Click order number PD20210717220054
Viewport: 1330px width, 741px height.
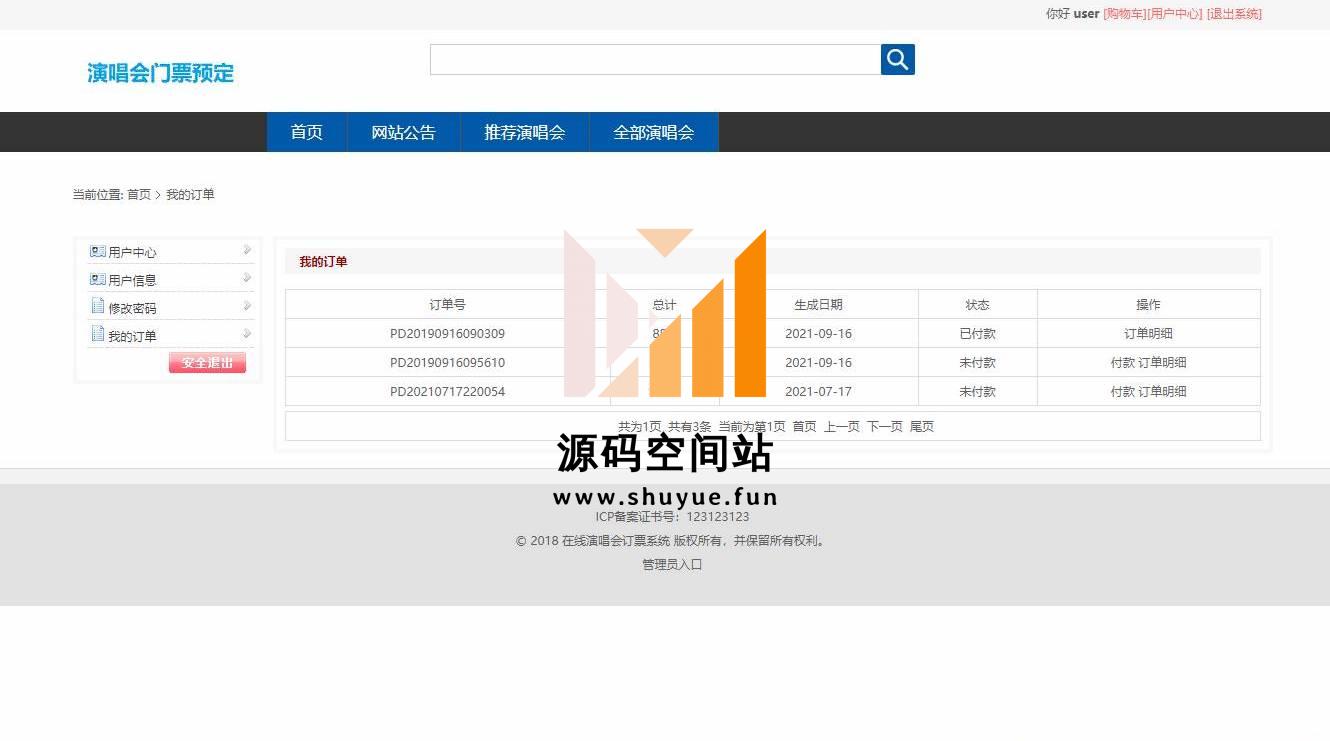[447, 392]
